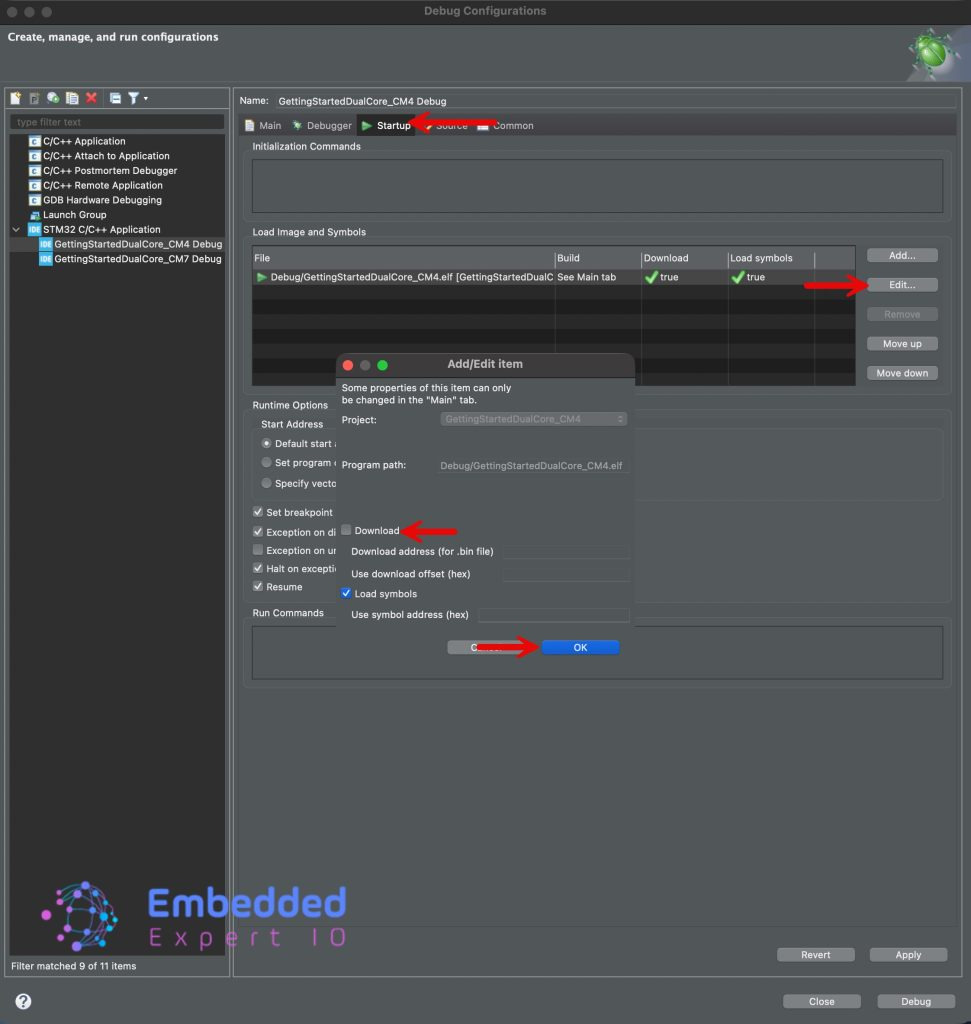Click the Remove button
The height and width of the screenshot is (1024, 971).
[902, 314]
